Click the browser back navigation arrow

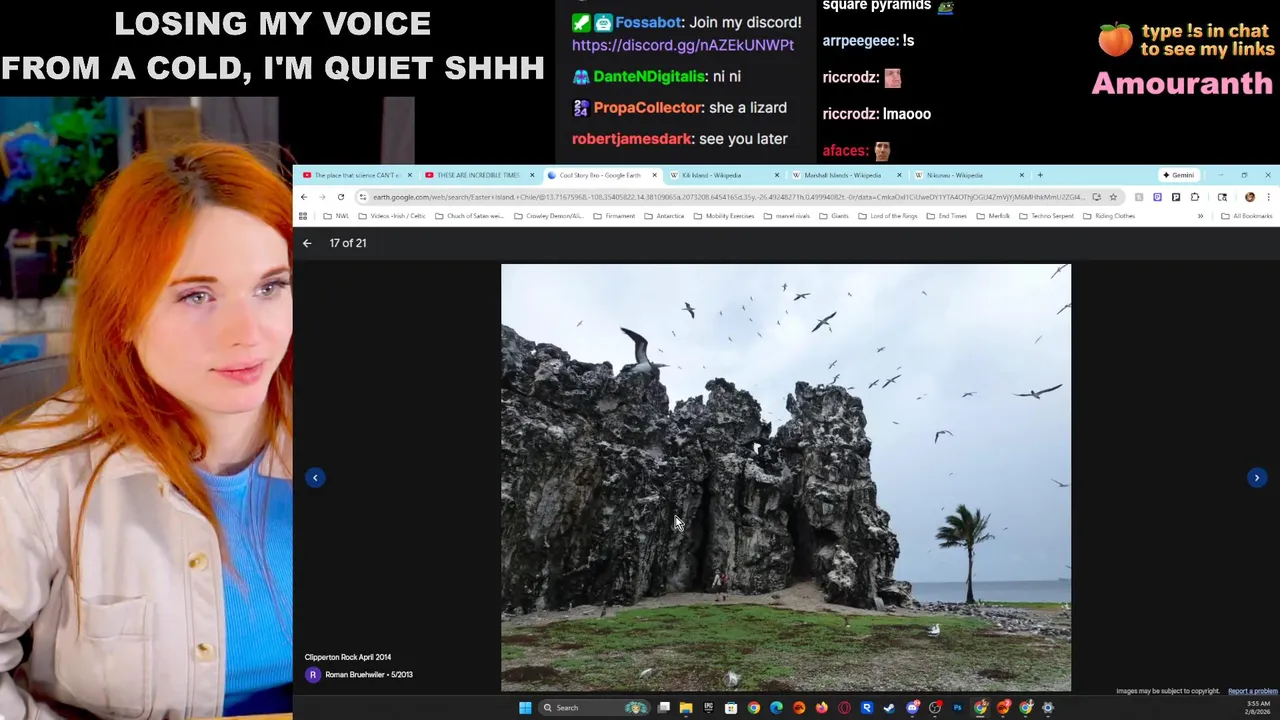[305, 197]
